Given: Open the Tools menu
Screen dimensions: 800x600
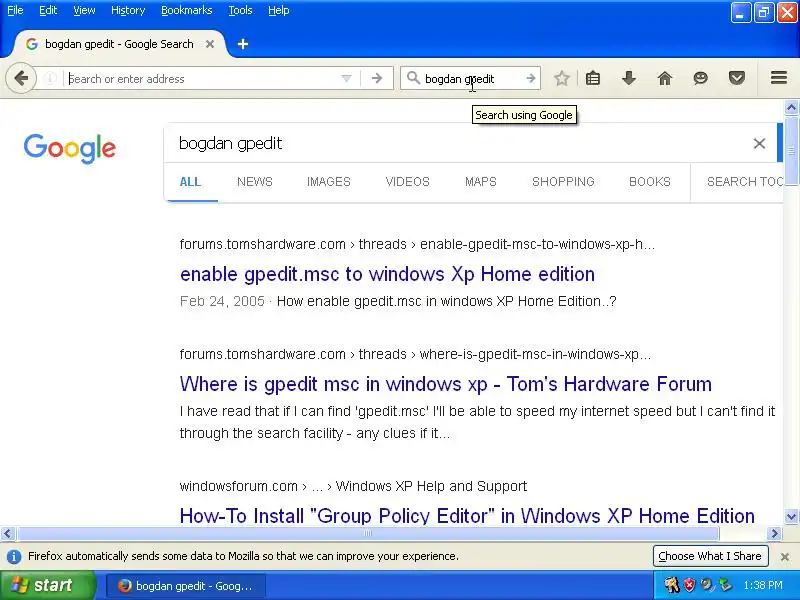Looking at the screenshot, I should 240,10.
